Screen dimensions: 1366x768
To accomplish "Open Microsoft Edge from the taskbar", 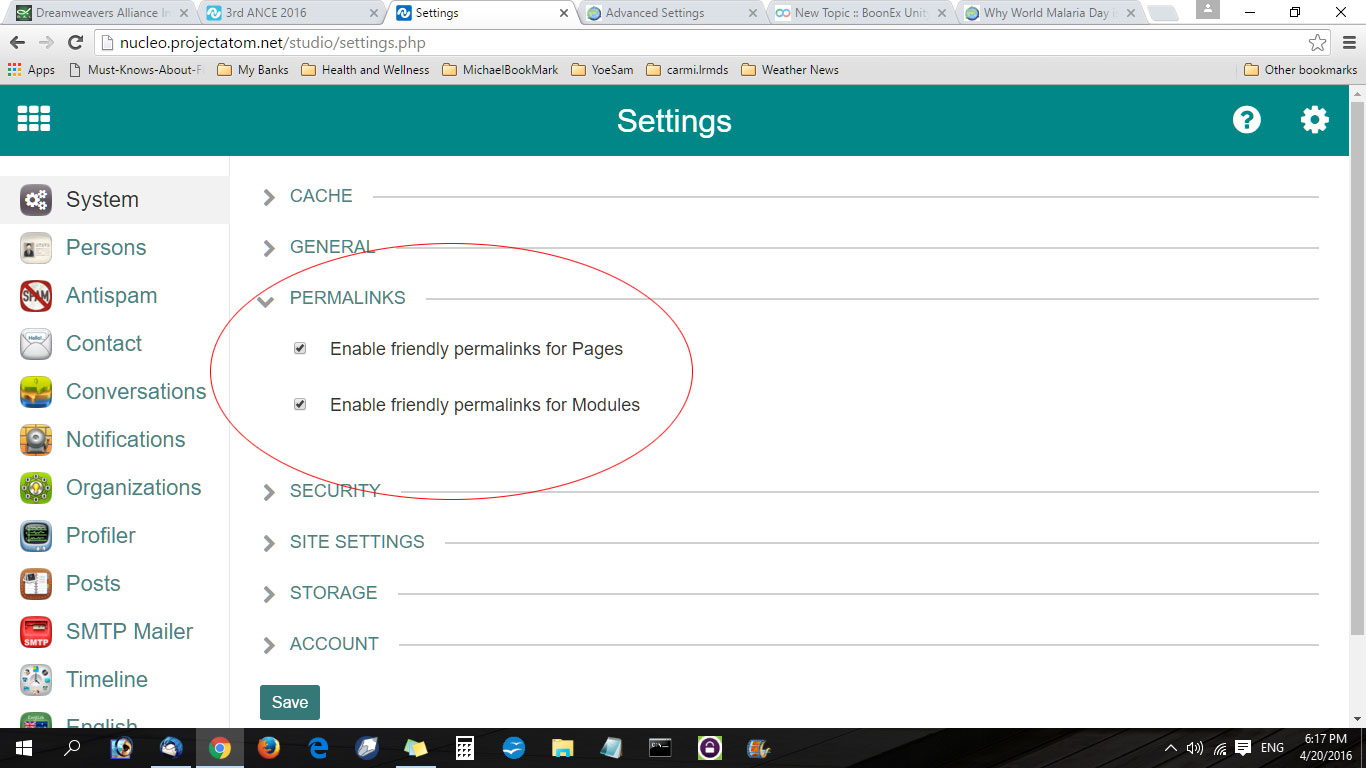I will coord(318,748).
